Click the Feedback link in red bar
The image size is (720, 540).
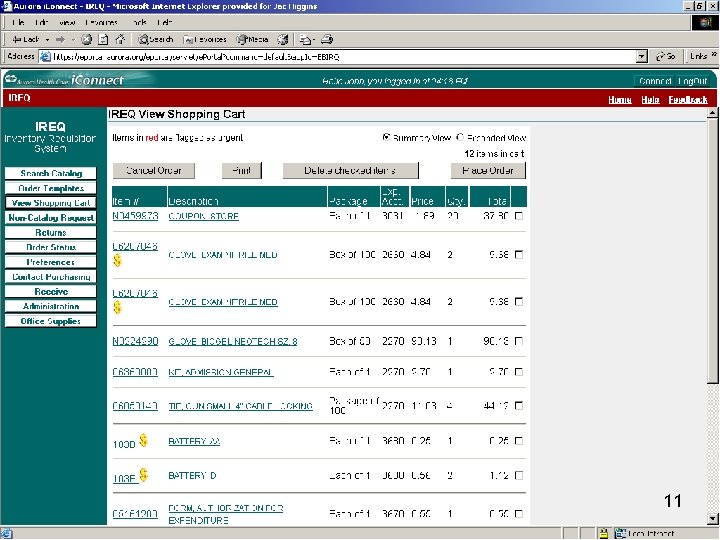point(688,100)
